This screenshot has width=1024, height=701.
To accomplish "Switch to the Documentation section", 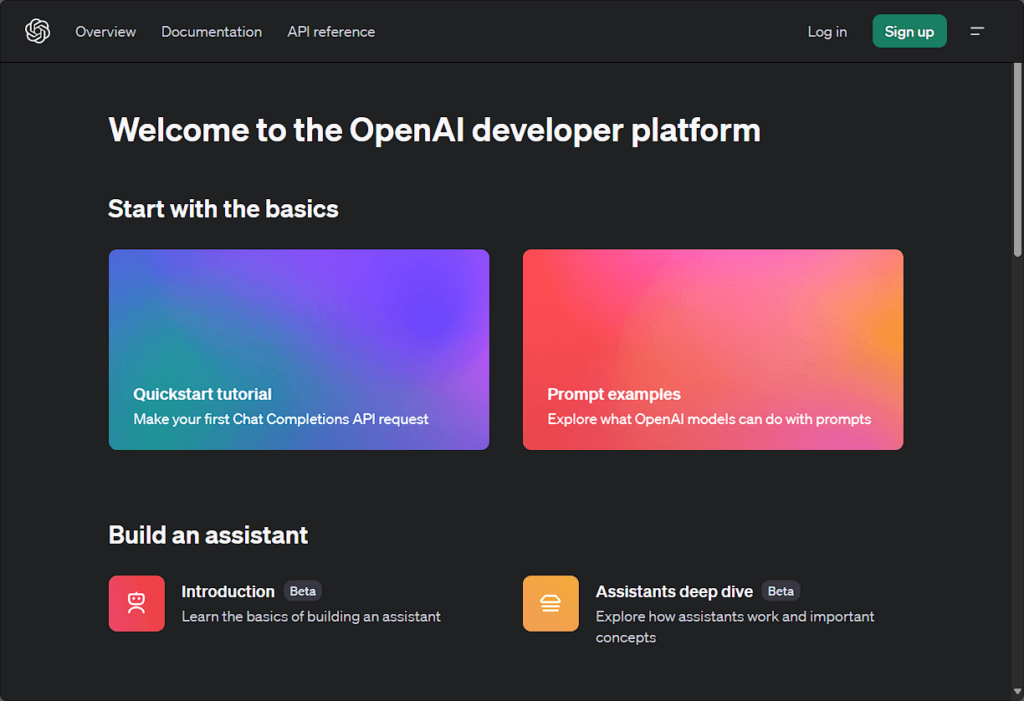I will (211, 31).
